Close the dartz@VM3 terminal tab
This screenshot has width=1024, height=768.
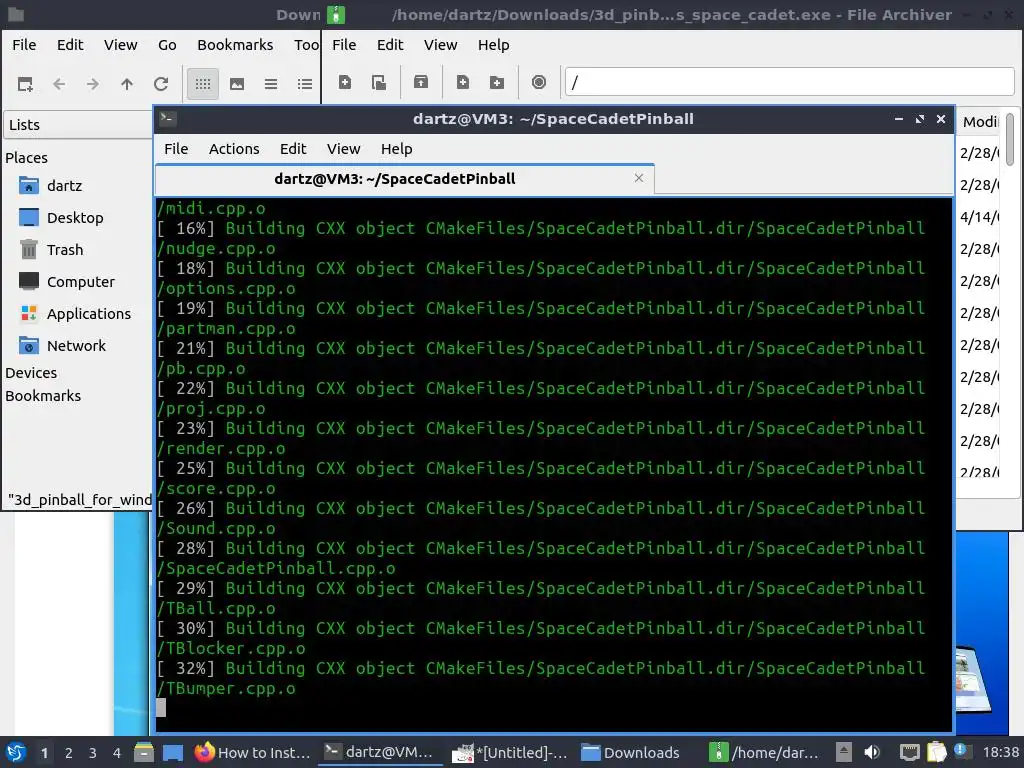[x=639, y=178]
